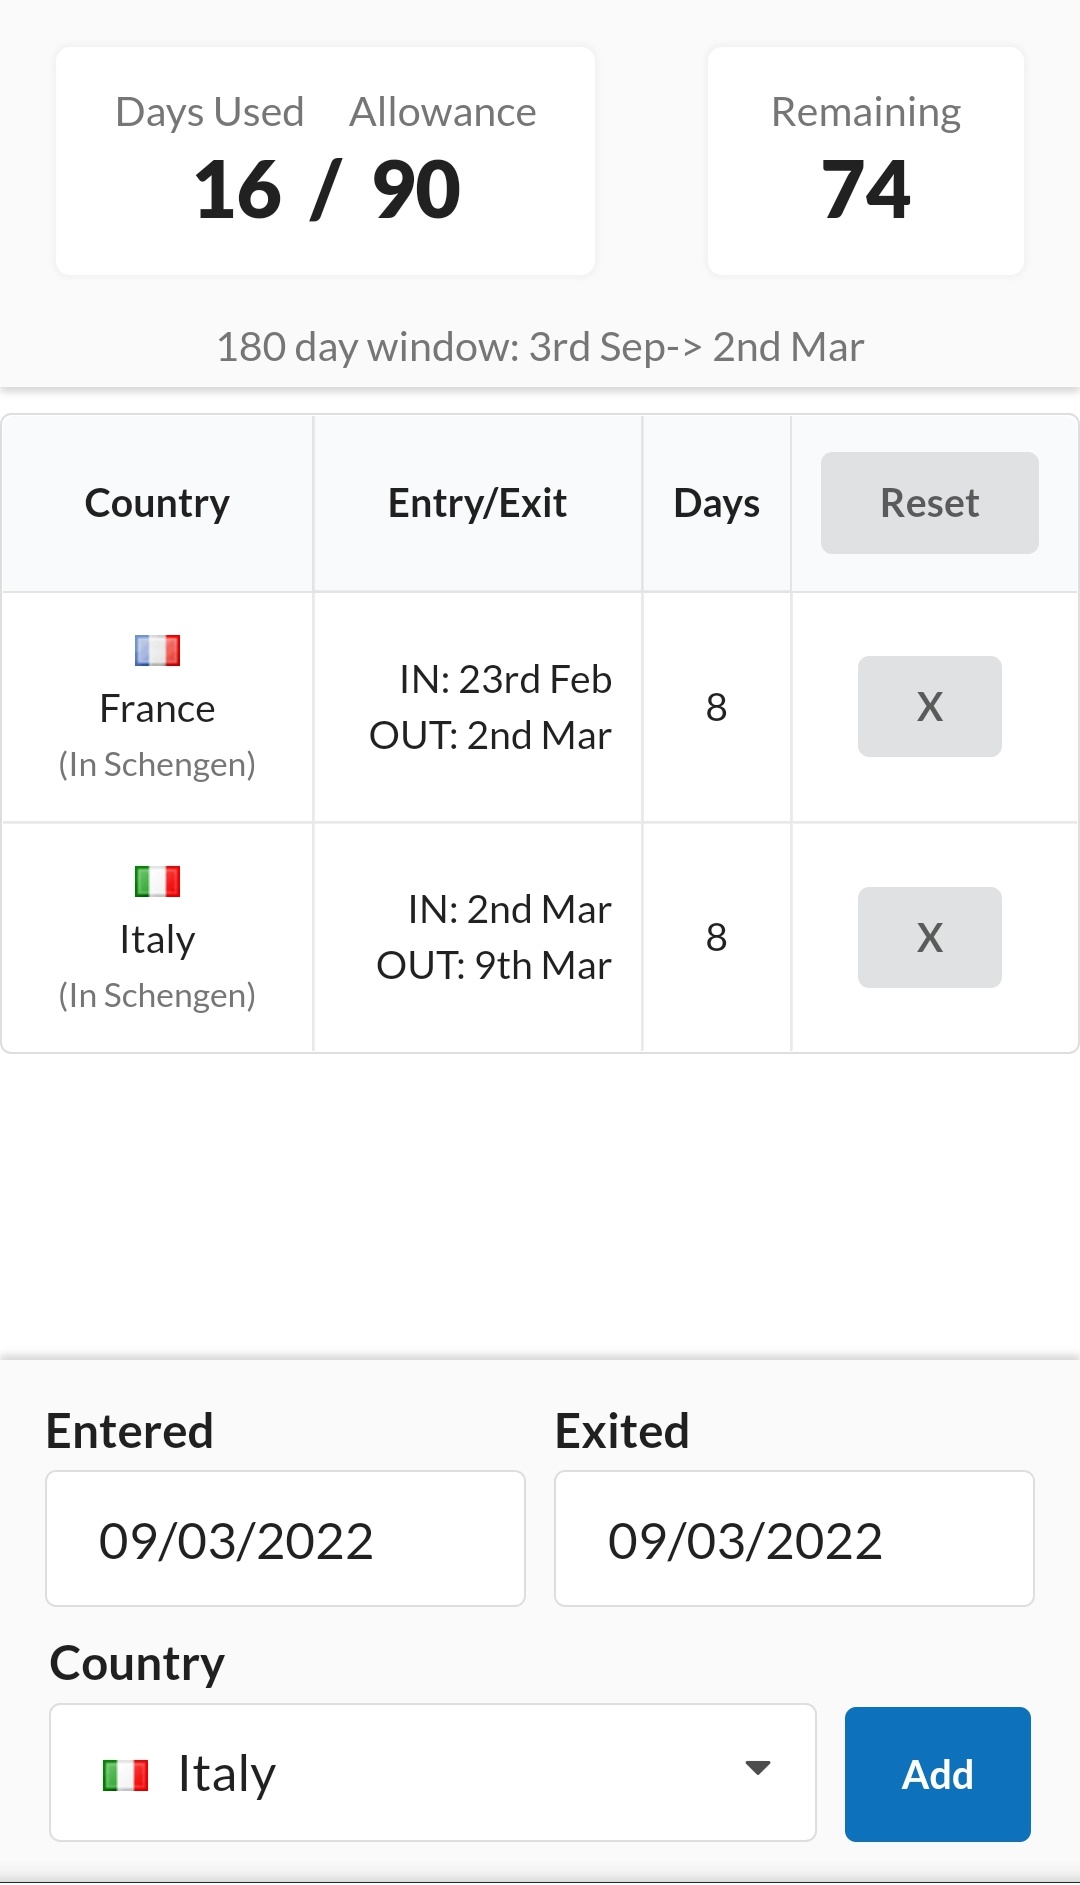
Task: Click the Italy flag in country selector
Action: [126, 1776]
